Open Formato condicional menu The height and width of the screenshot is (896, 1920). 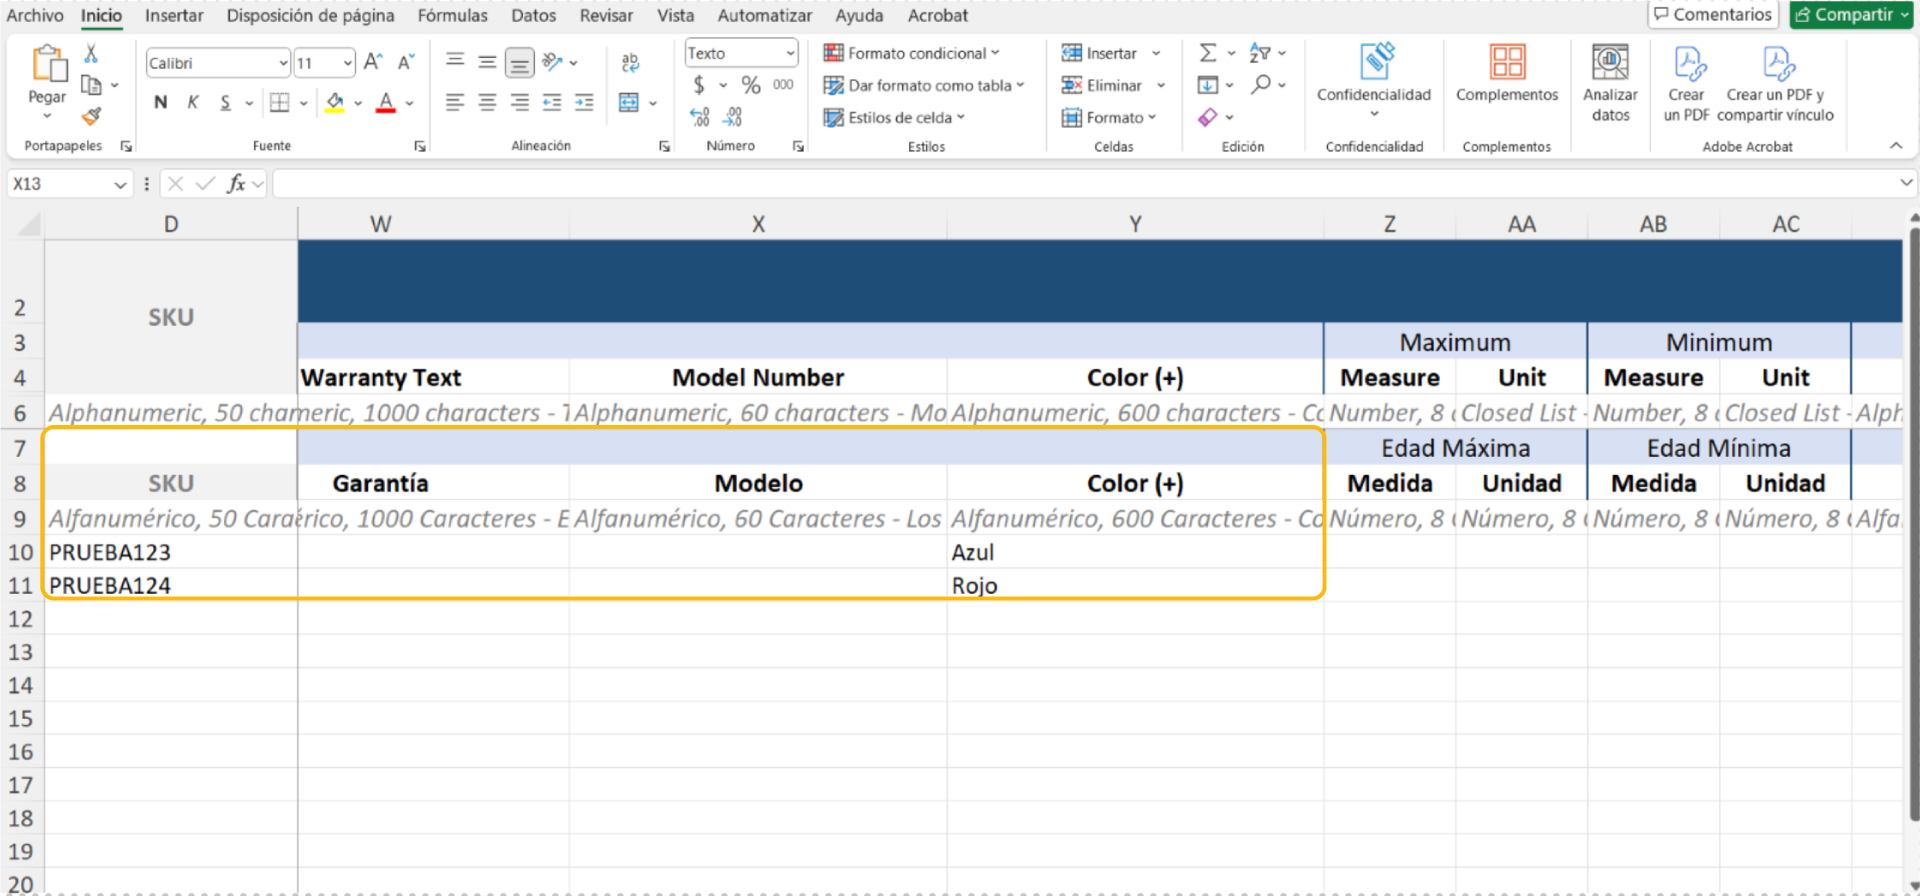coord(911,53)
